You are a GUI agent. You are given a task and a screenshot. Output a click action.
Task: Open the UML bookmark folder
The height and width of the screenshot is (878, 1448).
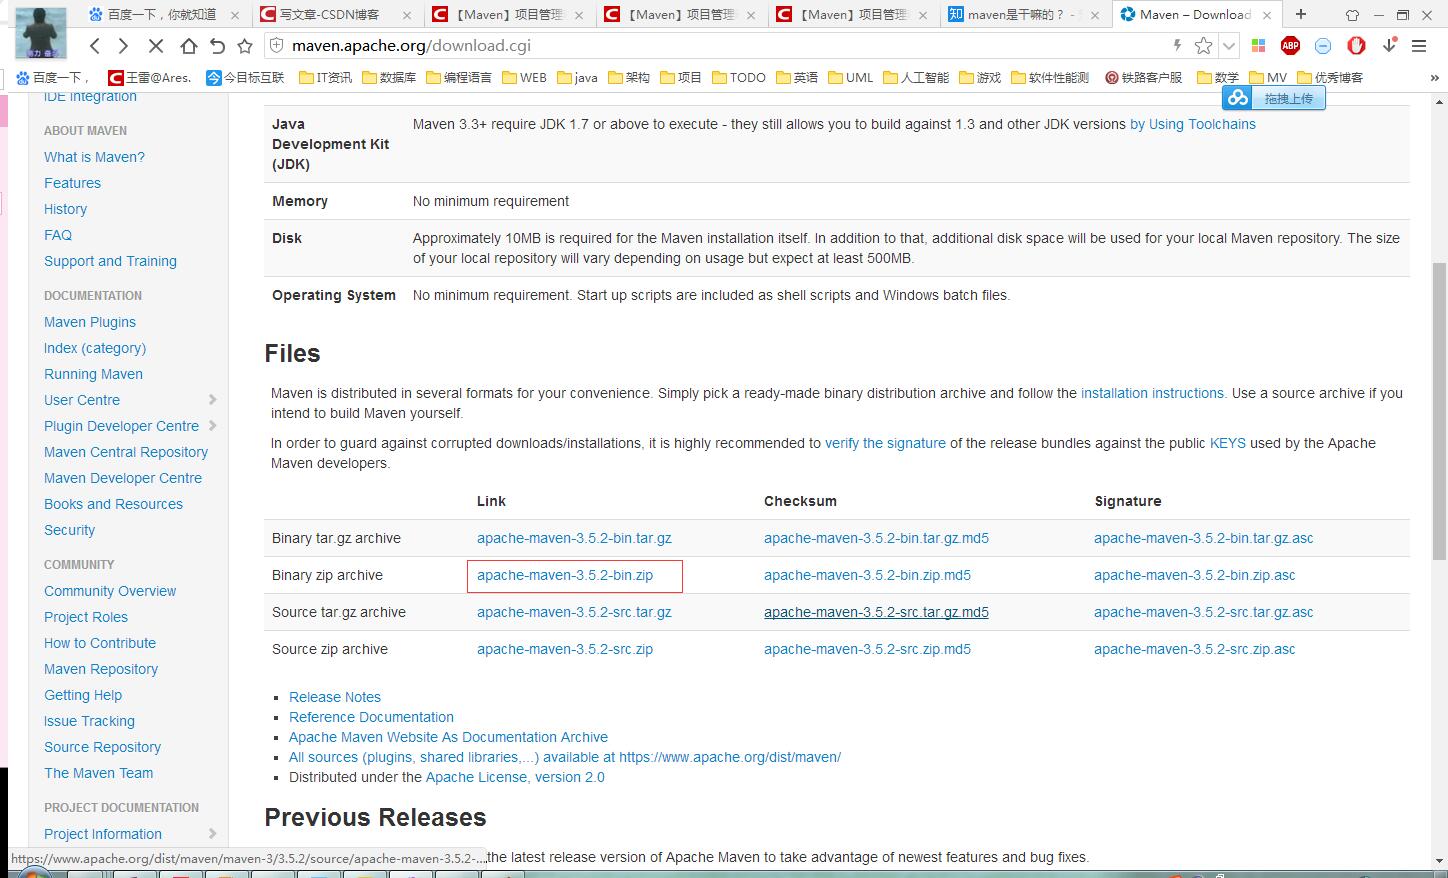pyautogui.click(x=850, y=77)
